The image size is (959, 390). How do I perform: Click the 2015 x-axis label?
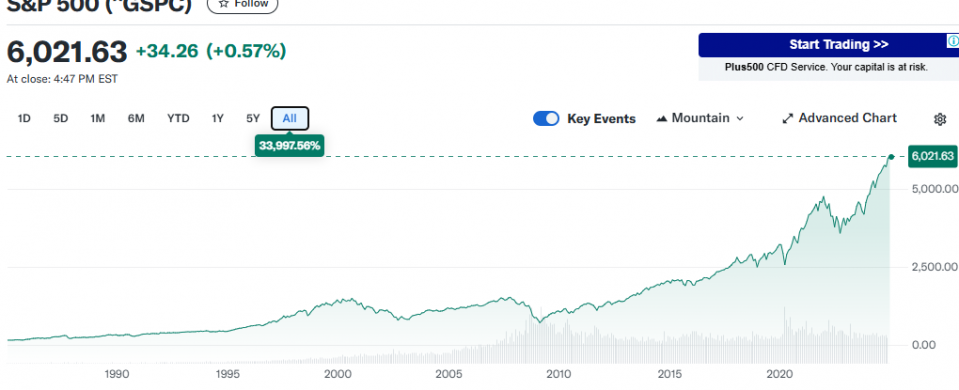click(x=670, y=373)
